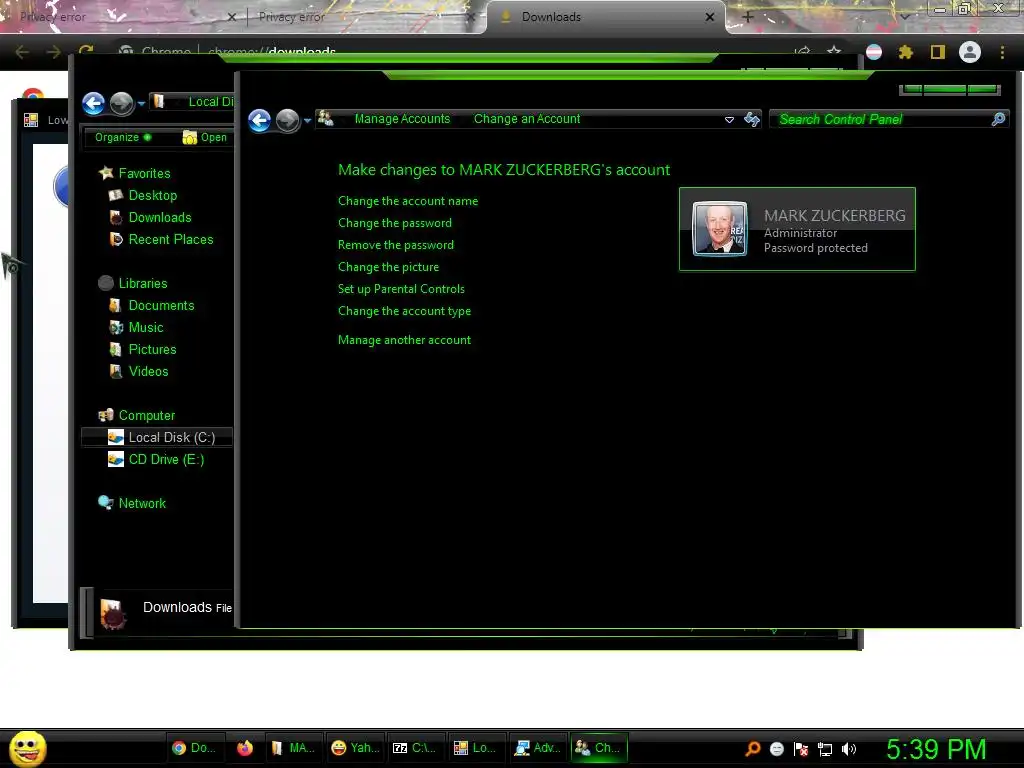Select Downloads in Explorer Favorites
The width and height of the screenshot is (1024, 768).
[x=159, y=217]
